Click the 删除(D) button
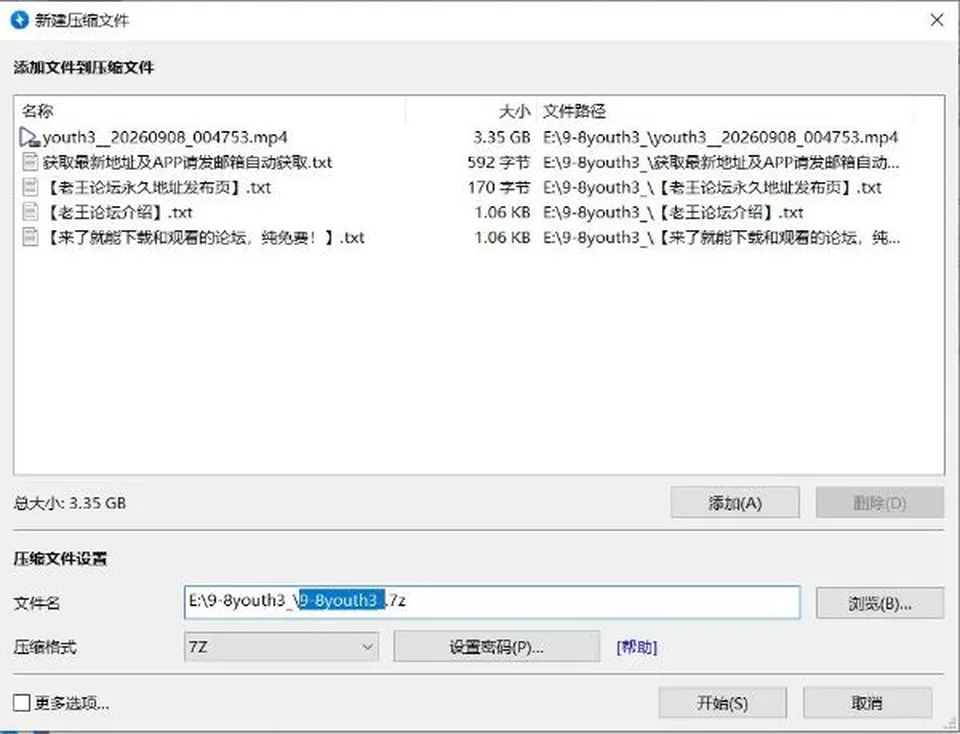The width and height of the screenshot is (960, 734). (x=879, y=503)
